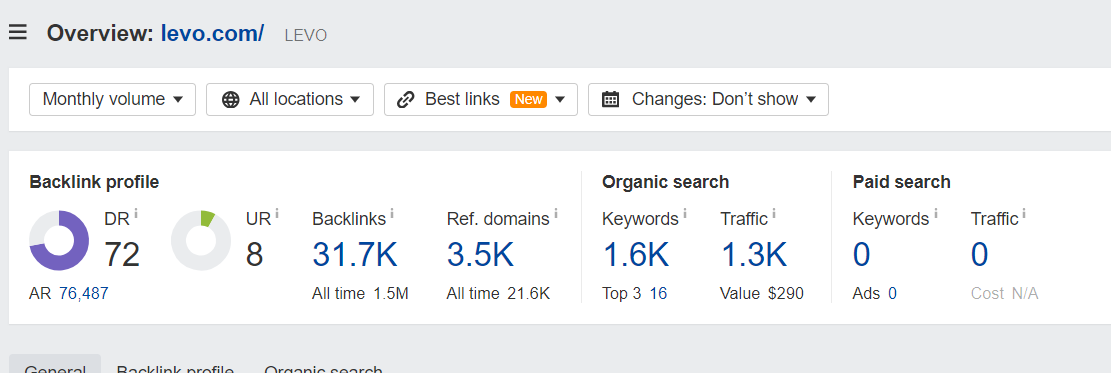Image resolution: width=1111 pixels, height=373 pixels.
Task: Open the 3.5K referring domains value
Action: click(480, 255)
